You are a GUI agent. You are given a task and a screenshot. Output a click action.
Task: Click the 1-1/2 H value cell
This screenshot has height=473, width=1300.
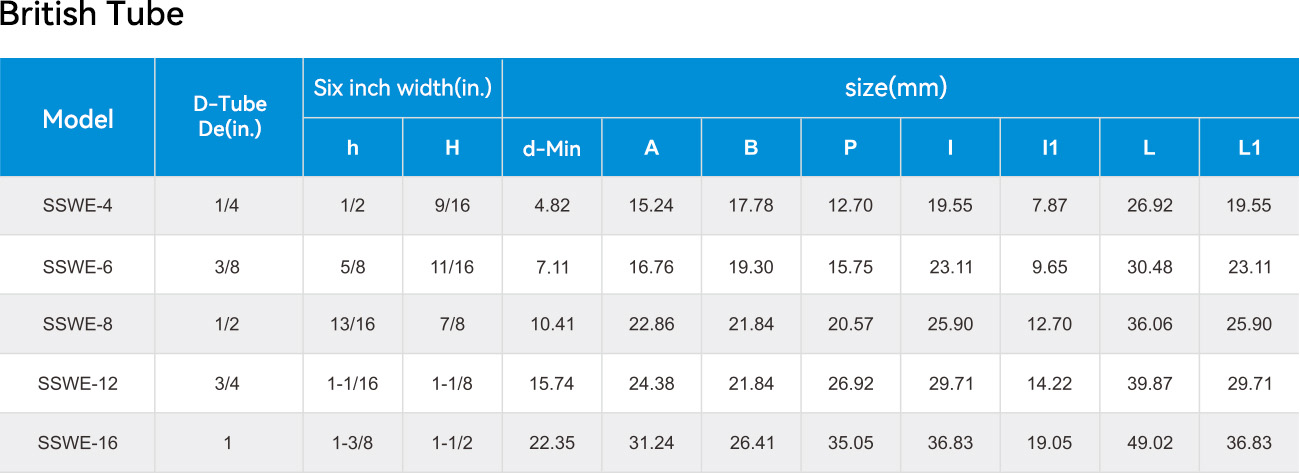(x=452, y=442)
